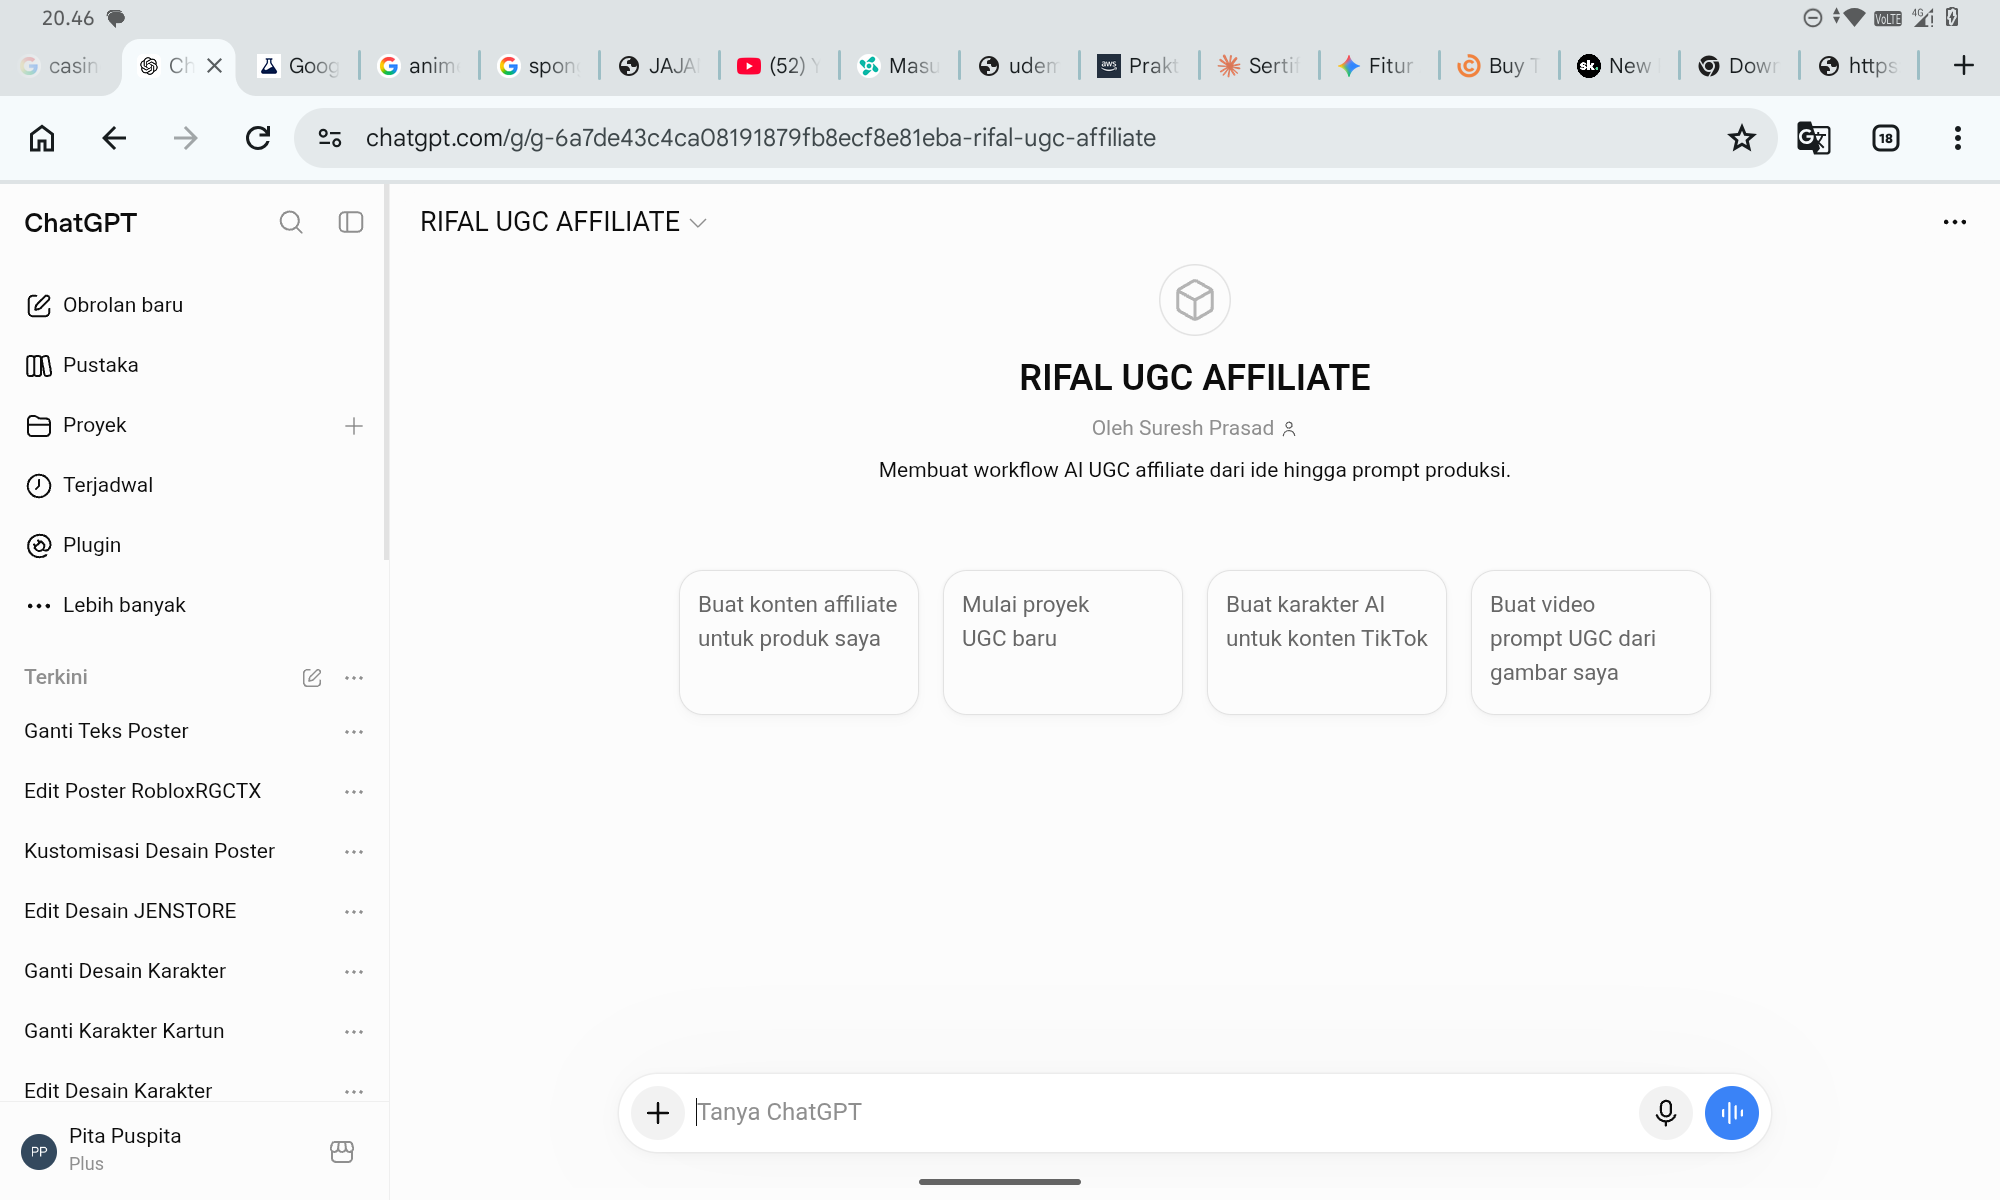Bookmark this page with the star icon
Image resolution: width=2000 pixels, height=1200 pixels.
tap(1742, 138)
